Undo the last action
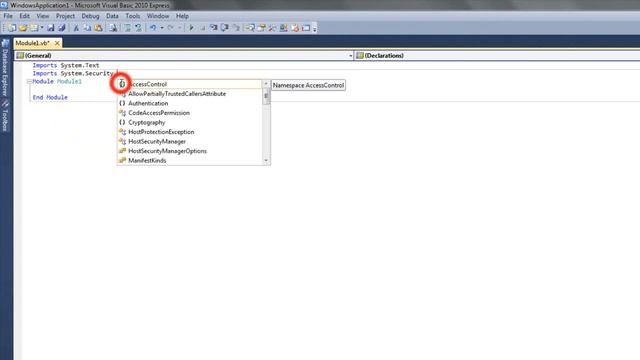 click(153, 28)
